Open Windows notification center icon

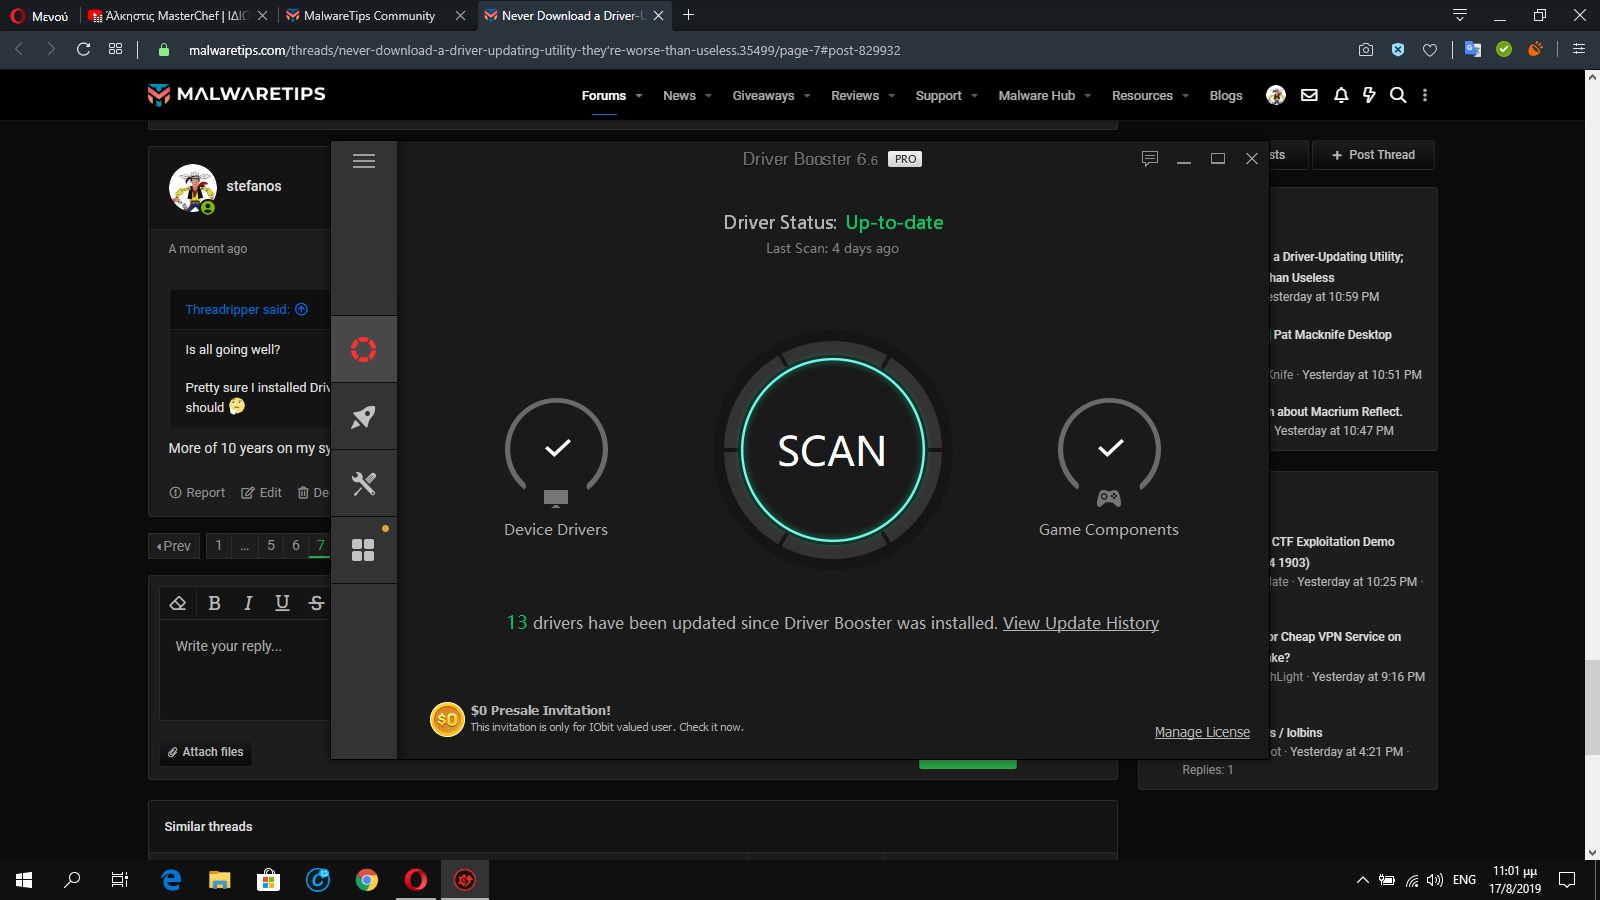point(1567,880)
